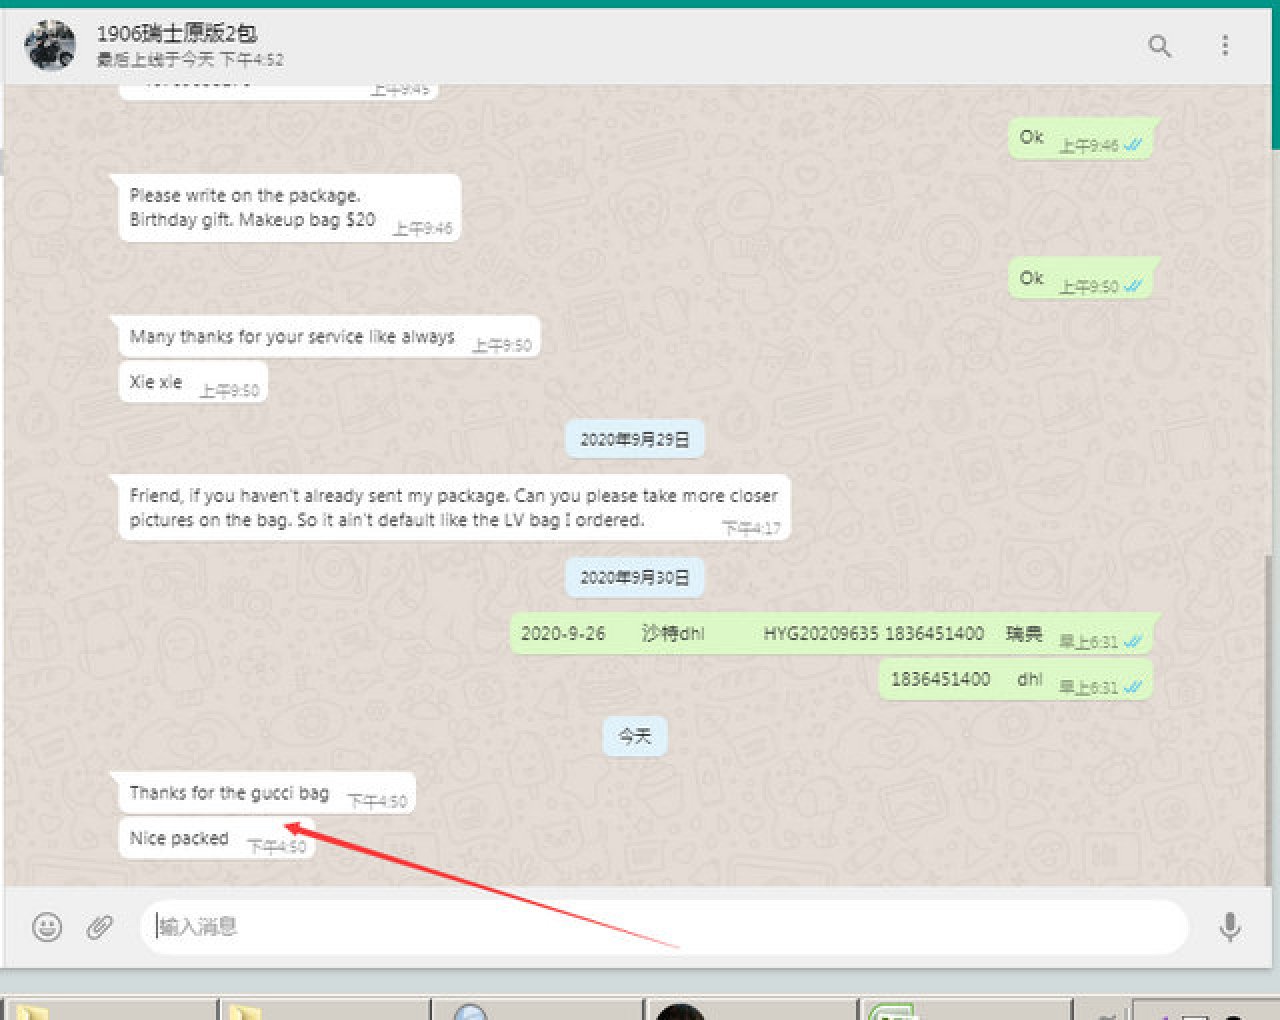Click the paperclip attach icon
Screen dimensions: 1280x1020
tap(99, 927)
